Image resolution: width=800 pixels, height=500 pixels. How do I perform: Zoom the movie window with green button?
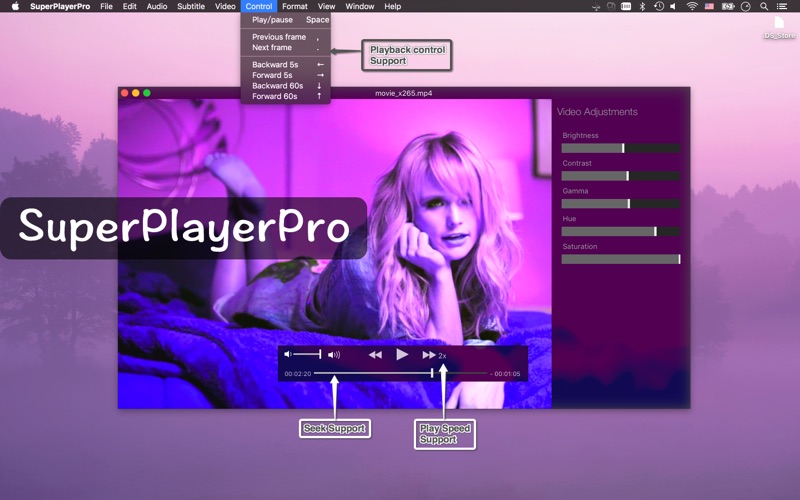[147, 93]
